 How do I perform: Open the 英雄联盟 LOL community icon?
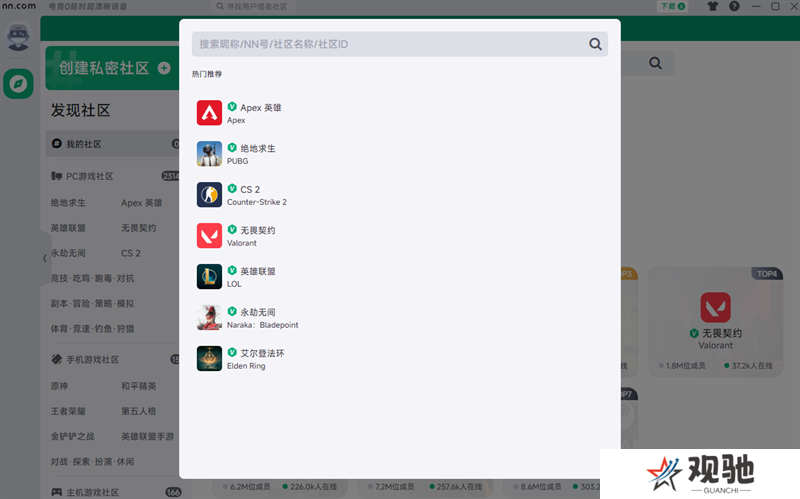[x=209, y=276]
